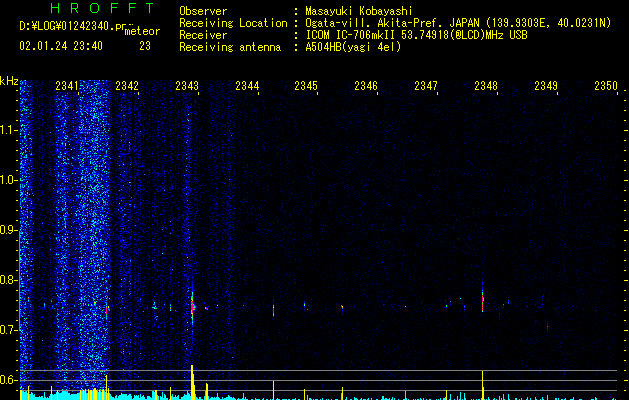
Task: Click the 0.9 frequency axis label
Action: pos(9,230)
